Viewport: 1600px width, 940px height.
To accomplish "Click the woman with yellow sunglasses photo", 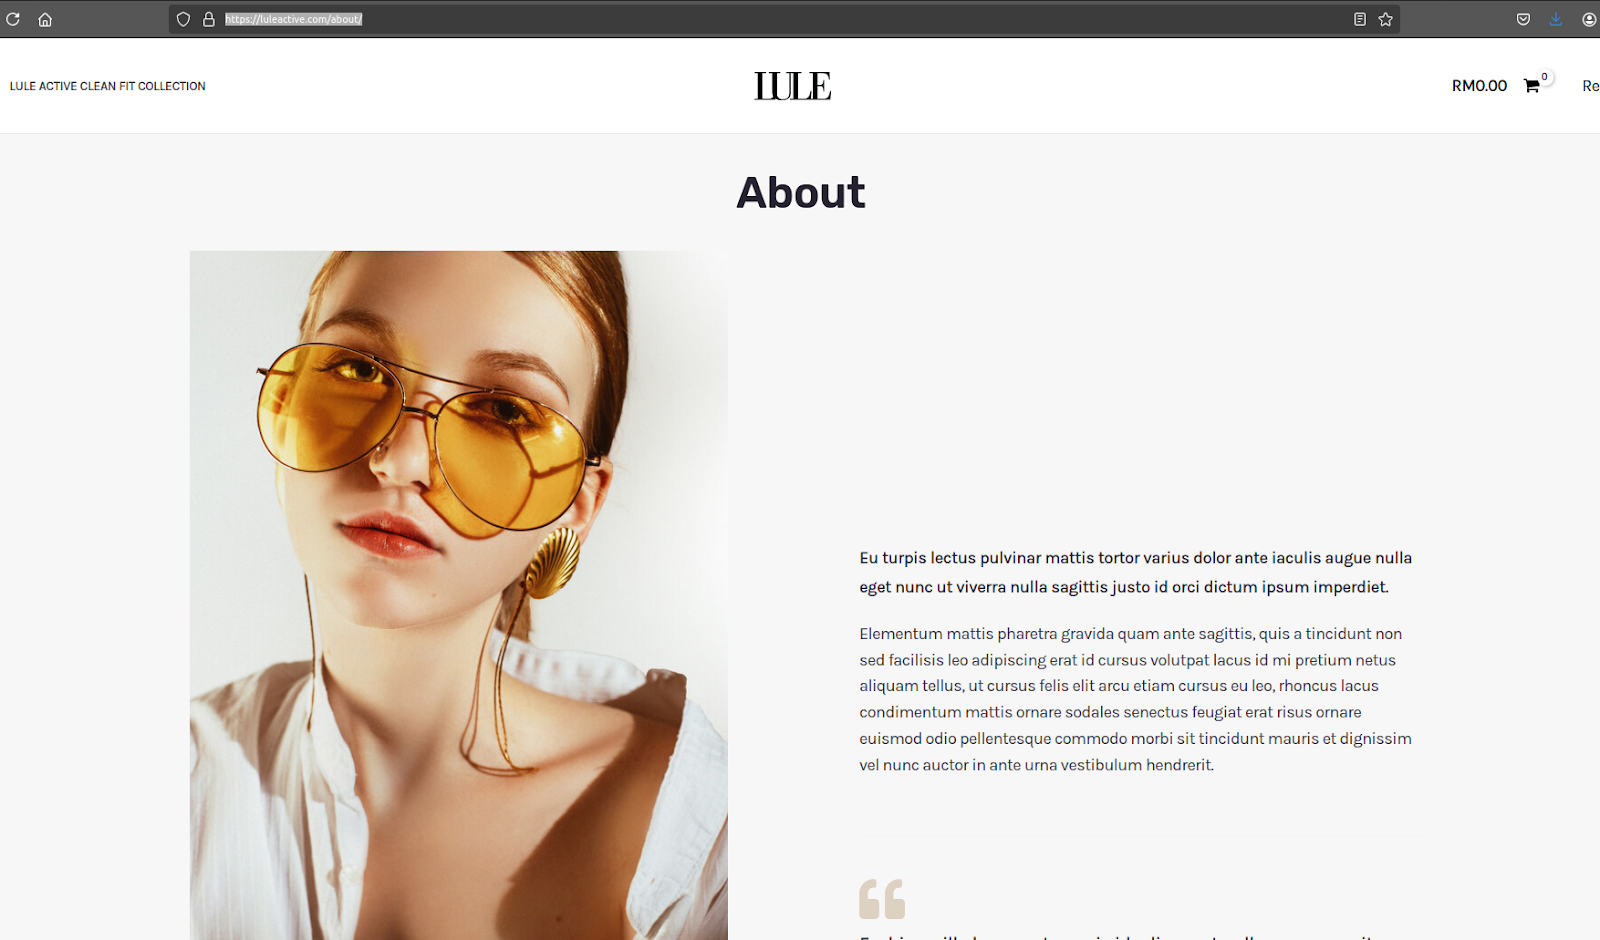I will pos(459,595).
